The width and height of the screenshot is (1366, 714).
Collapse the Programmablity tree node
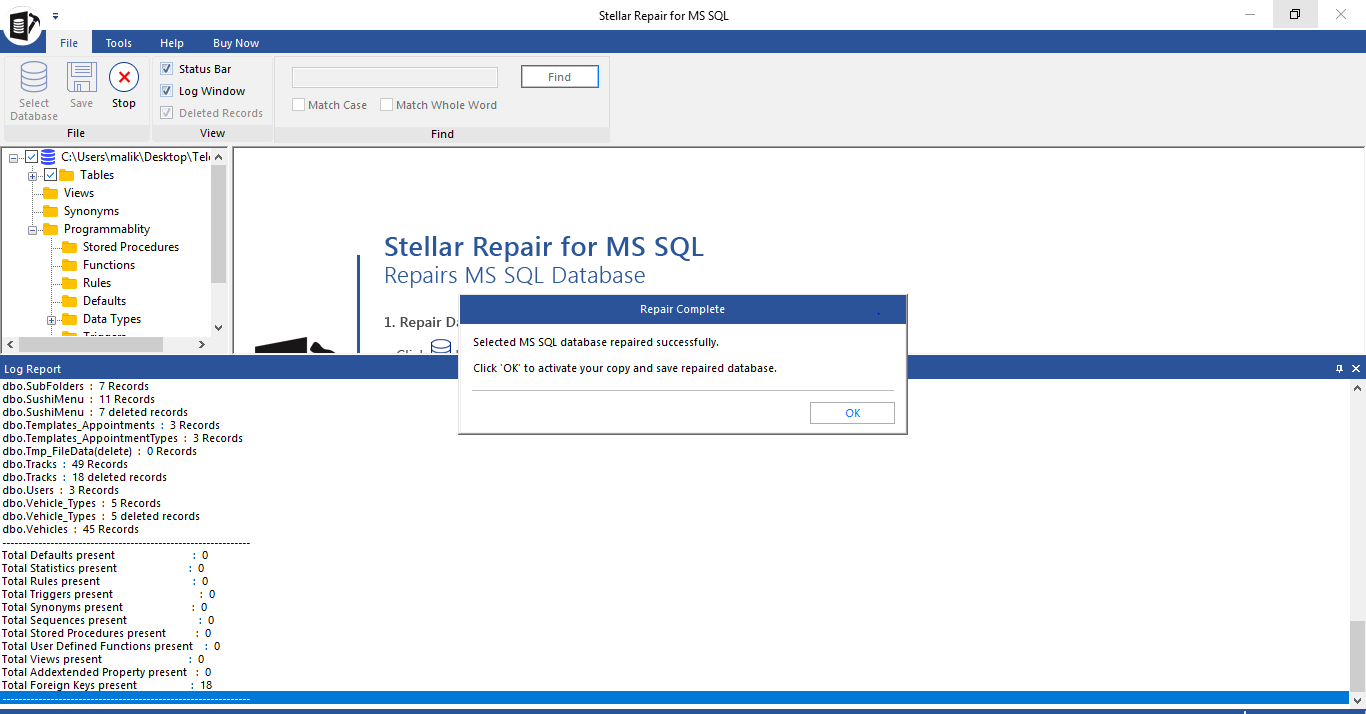coord(33,229)
